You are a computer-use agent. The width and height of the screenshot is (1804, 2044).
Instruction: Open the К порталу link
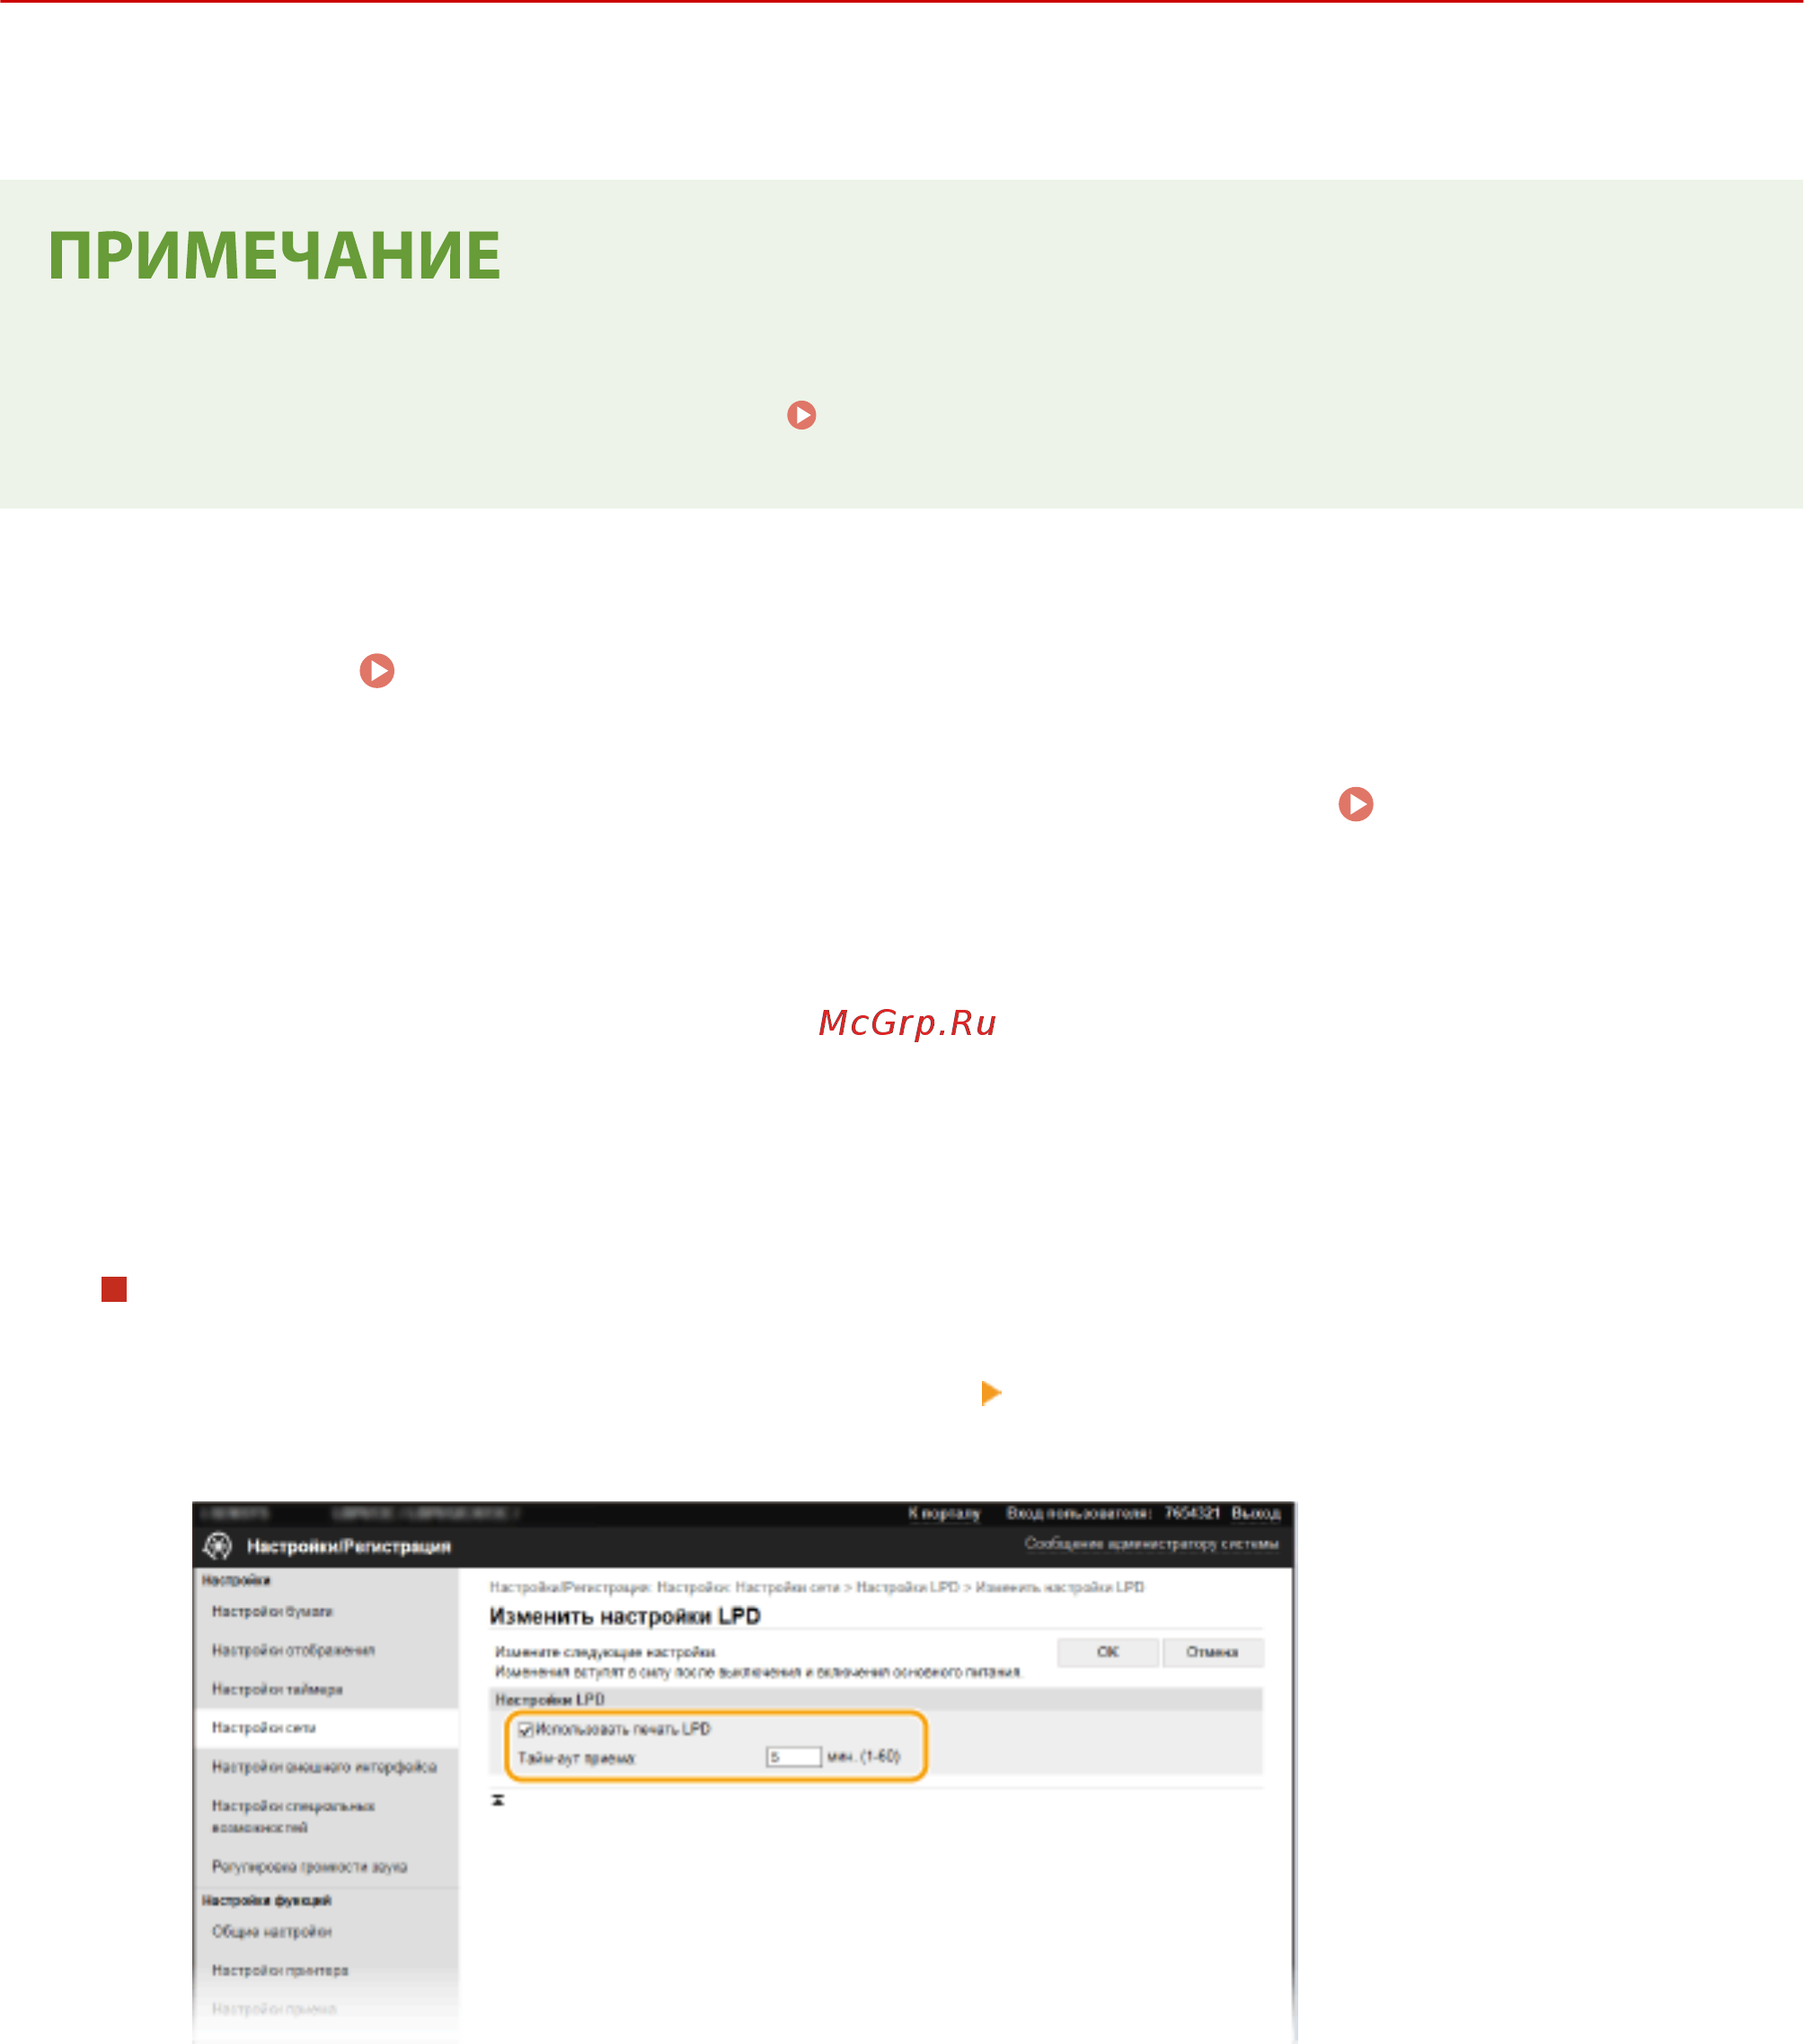[943, 1513]
